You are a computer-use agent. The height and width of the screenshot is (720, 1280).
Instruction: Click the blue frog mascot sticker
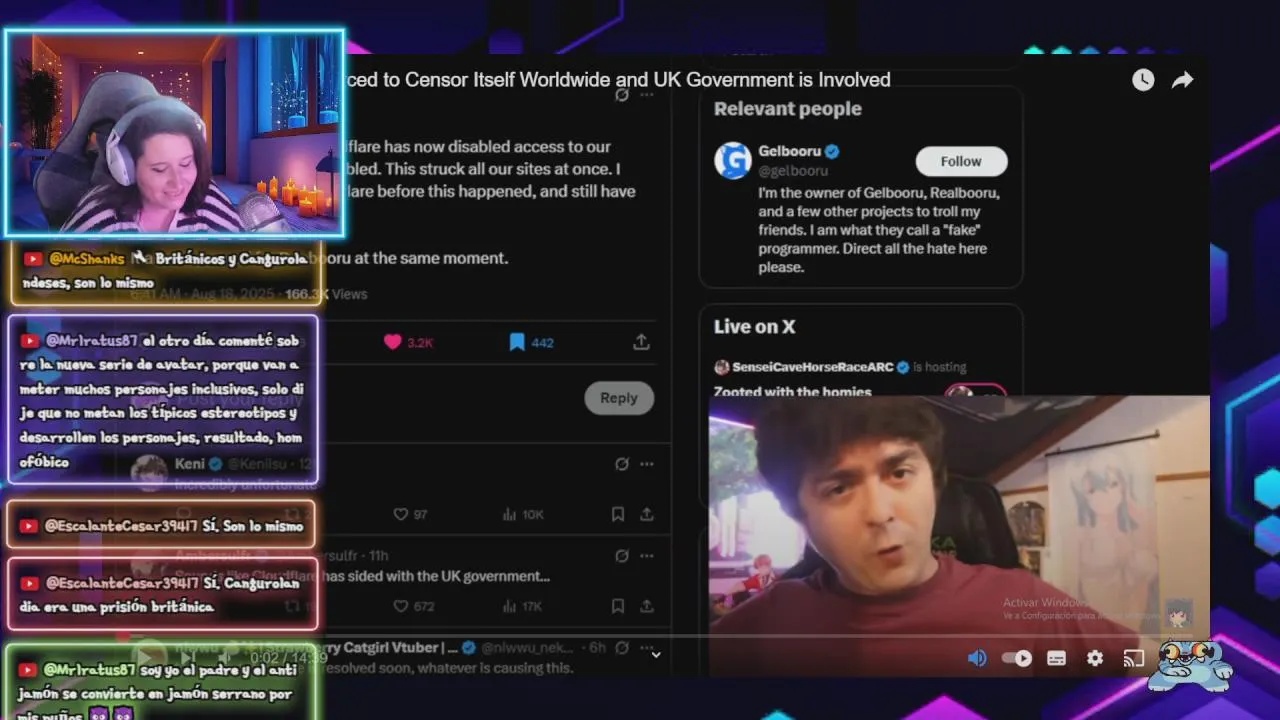coord(1189,665)
